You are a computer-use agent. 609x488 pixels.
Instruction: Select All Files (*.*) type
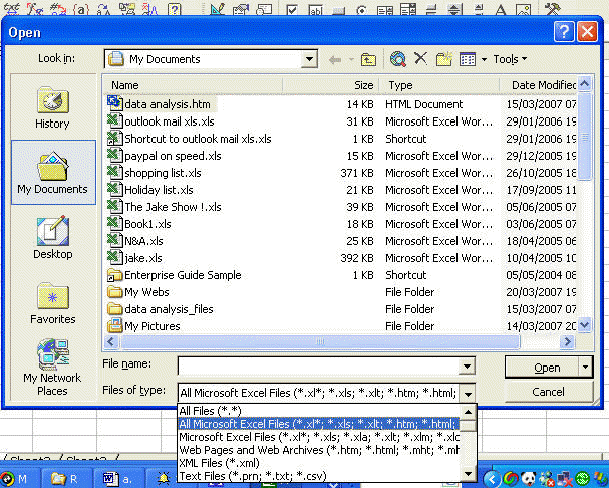[x=319, y=411]
